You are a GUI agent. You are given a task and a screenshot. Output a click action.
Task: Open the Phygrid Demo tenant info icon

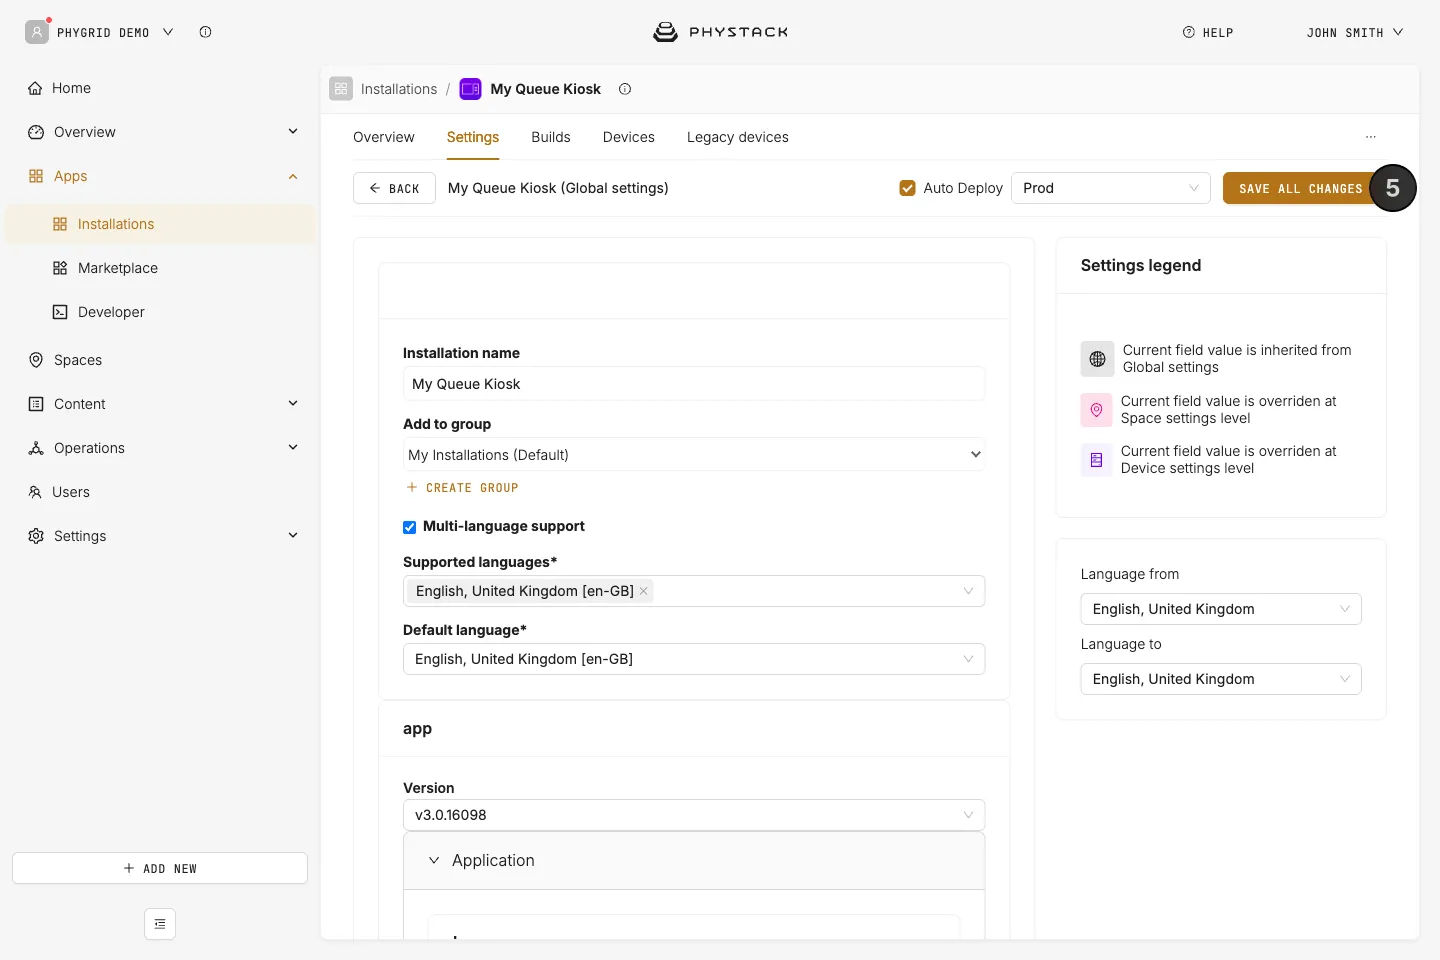point(205,32)
